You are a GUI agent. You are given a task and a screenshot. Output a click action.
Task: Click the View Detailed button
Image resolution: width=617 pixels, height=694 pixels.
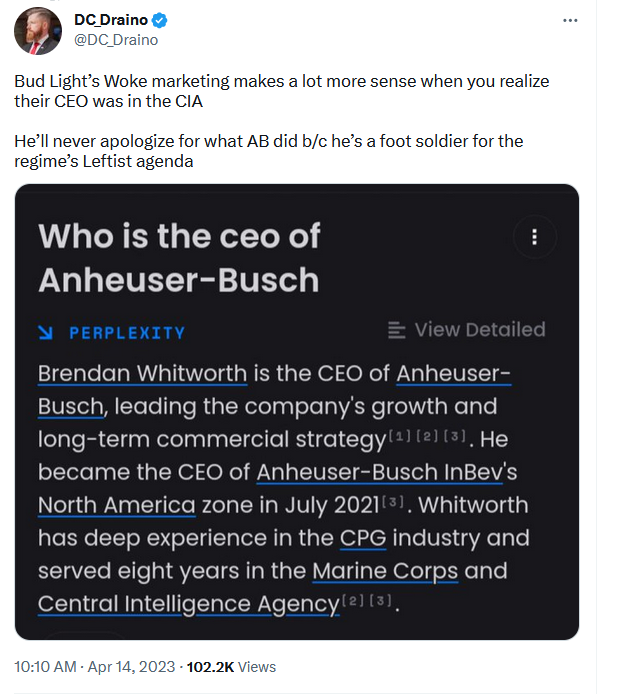[467, 330]
